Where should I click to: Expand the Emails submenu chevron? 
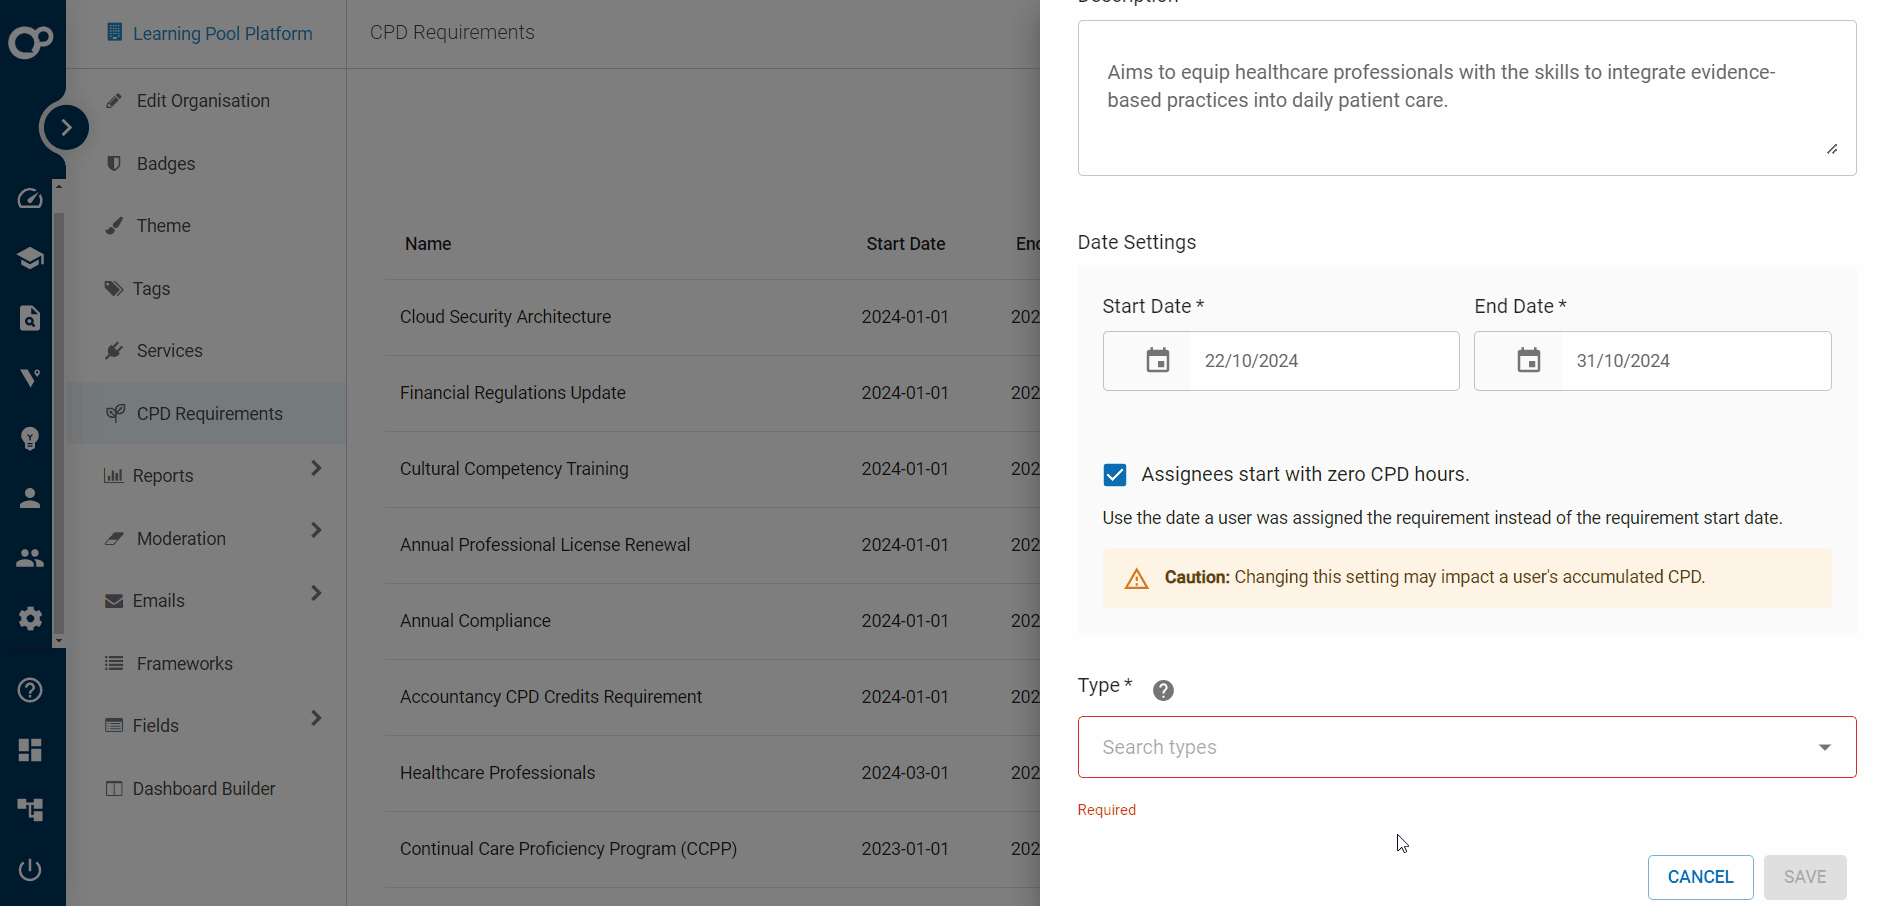coord(316,593)
